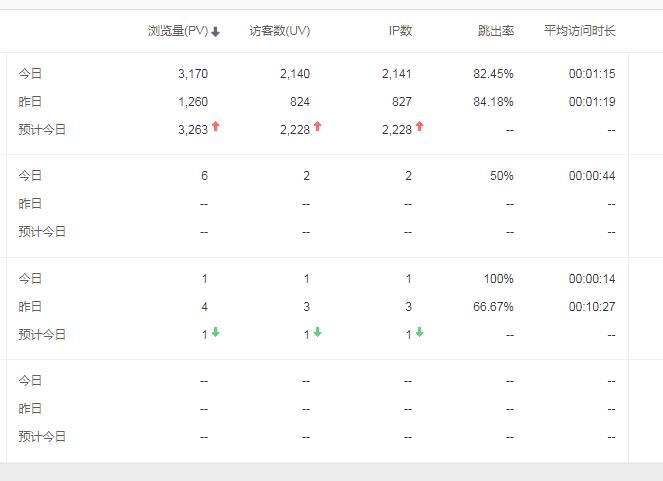The image size is (663, 481).
Task: Click the 50% bounce rate value
Action: point(501,176)
